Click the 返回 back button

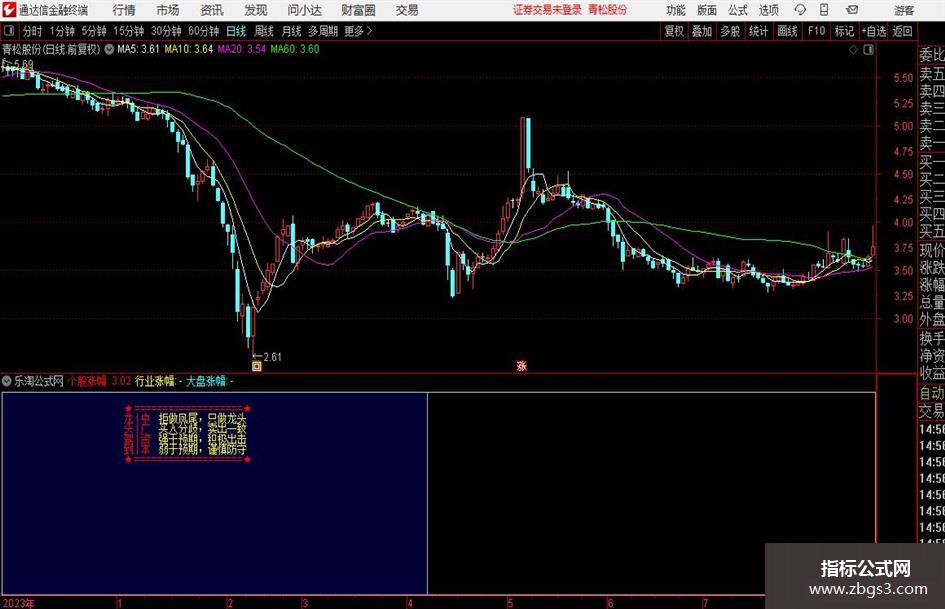click(x=902, y=31)
